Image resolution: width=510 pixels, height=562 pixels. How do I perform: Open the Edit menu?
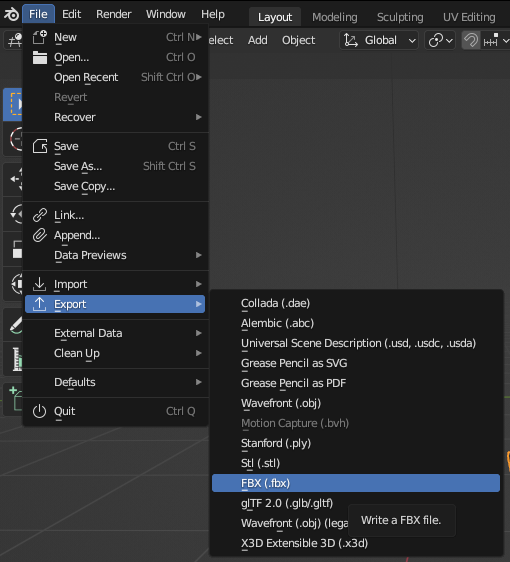(x=71, y=14)
